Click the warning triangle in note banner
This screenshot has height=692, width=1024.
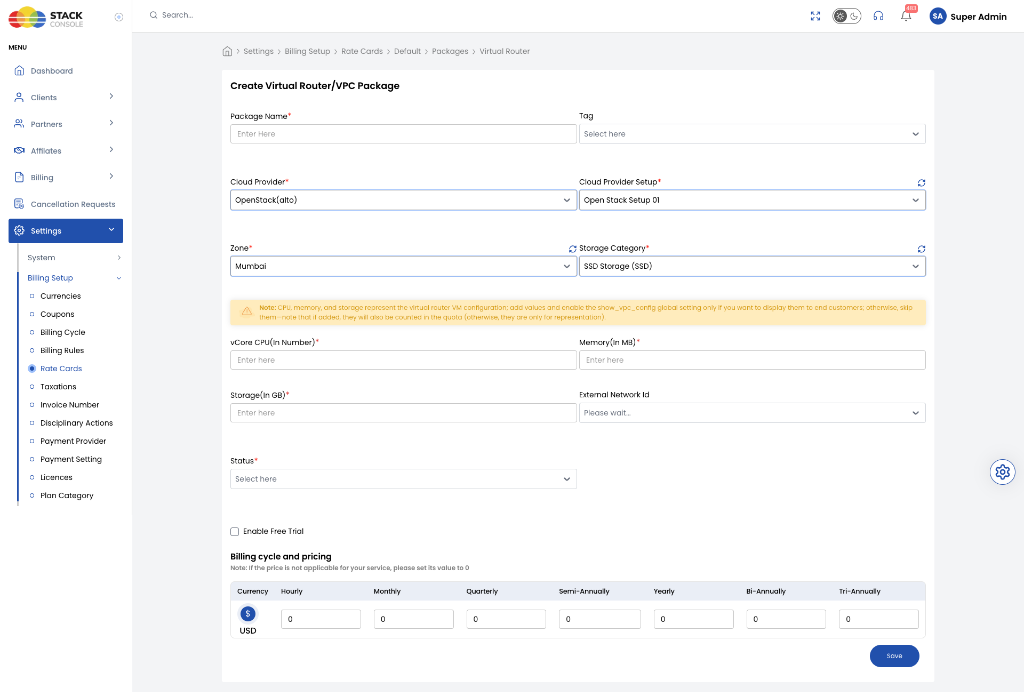[x=247, y=311]
